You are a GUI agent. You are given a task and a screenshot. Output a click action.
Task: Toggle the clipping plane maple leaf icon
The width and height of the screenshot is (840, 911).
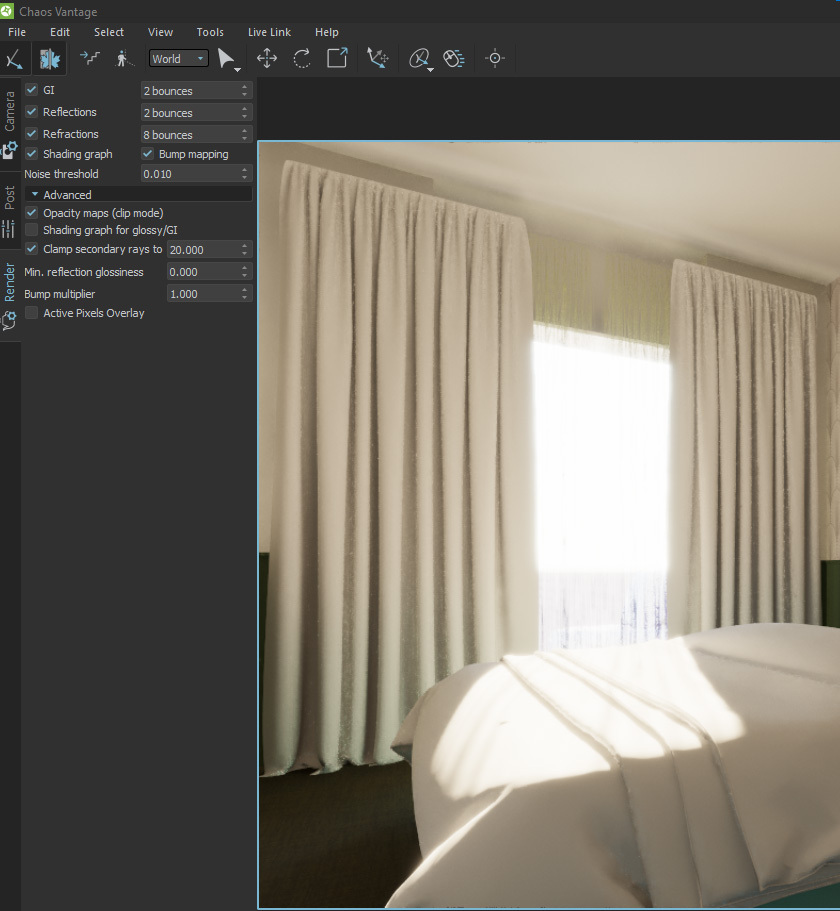pyautogui.click(x=50, y=59)
